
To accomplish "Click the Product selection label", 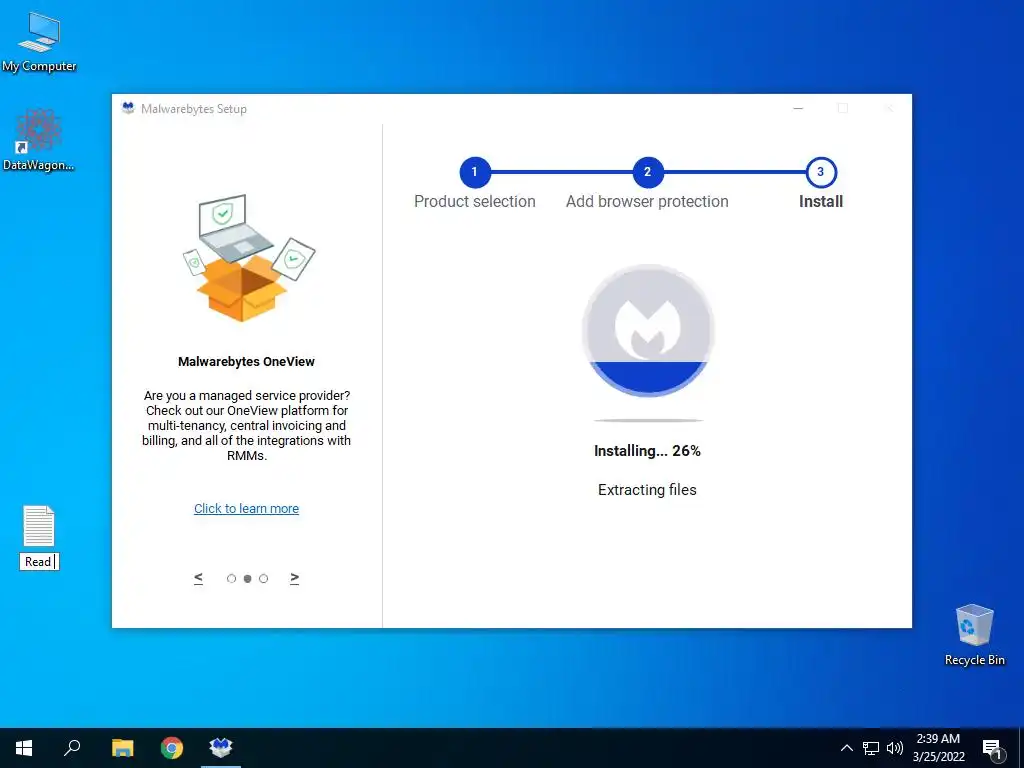I will coord(475,202).
